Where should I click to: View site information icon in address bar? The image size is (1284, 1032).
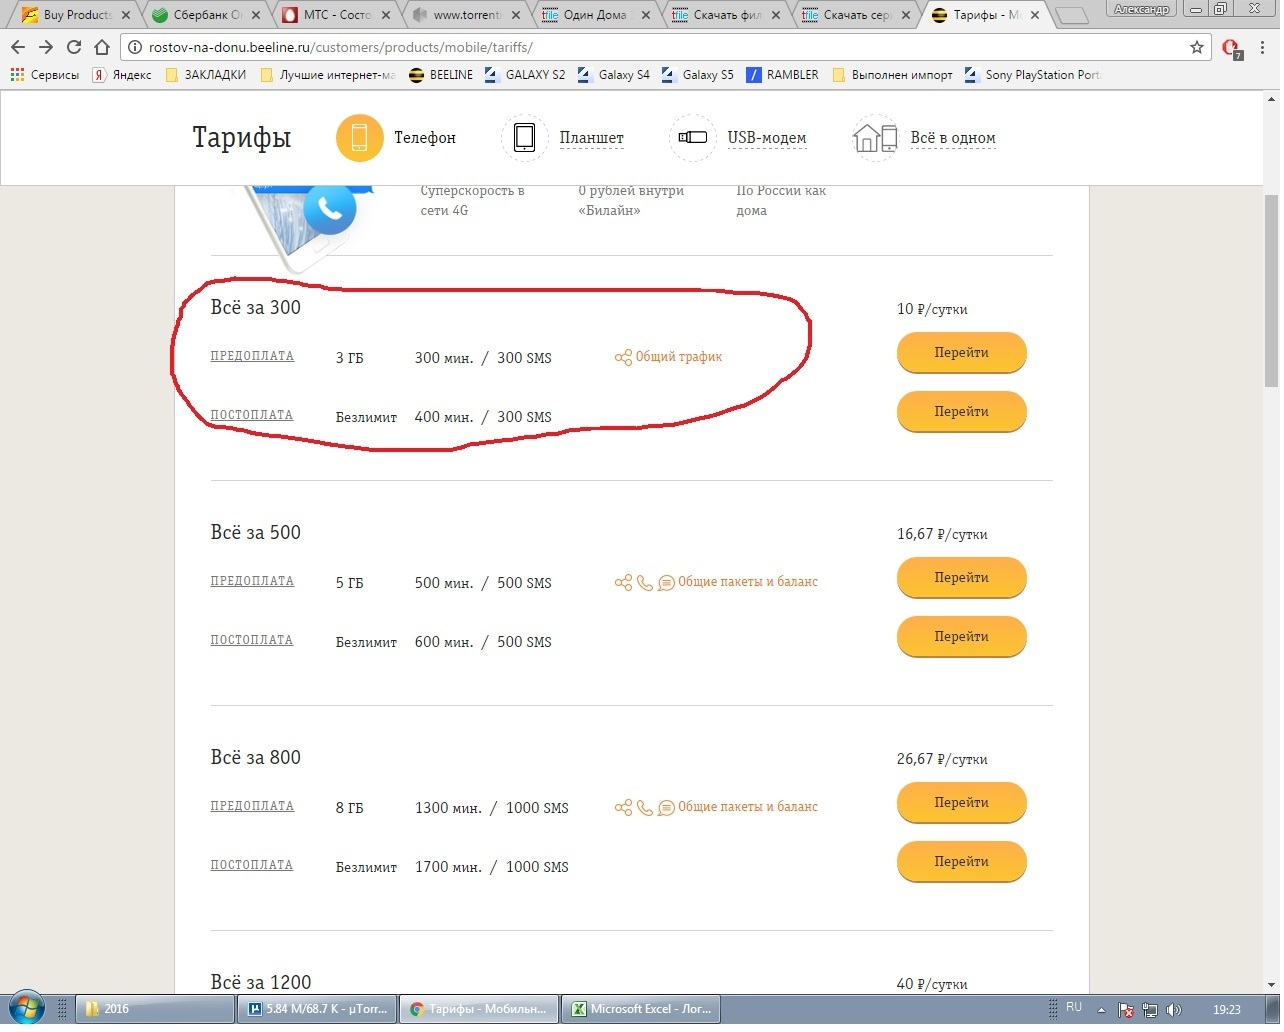pos(135,47)
